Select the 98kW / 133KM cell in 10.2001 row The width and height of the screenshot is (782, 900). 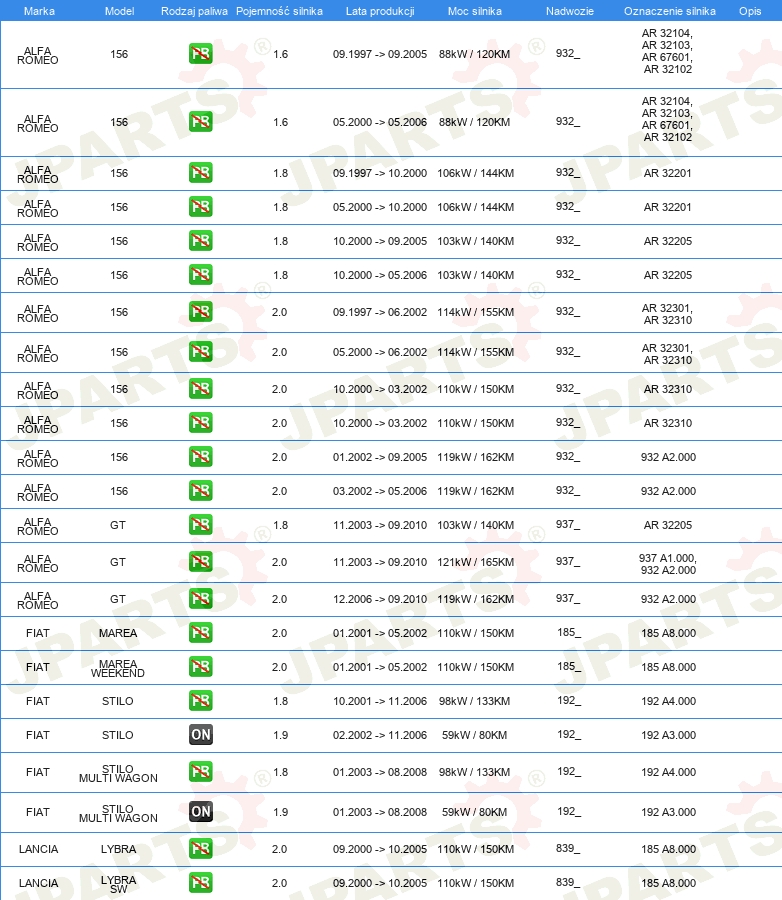(x=475, y=701)
